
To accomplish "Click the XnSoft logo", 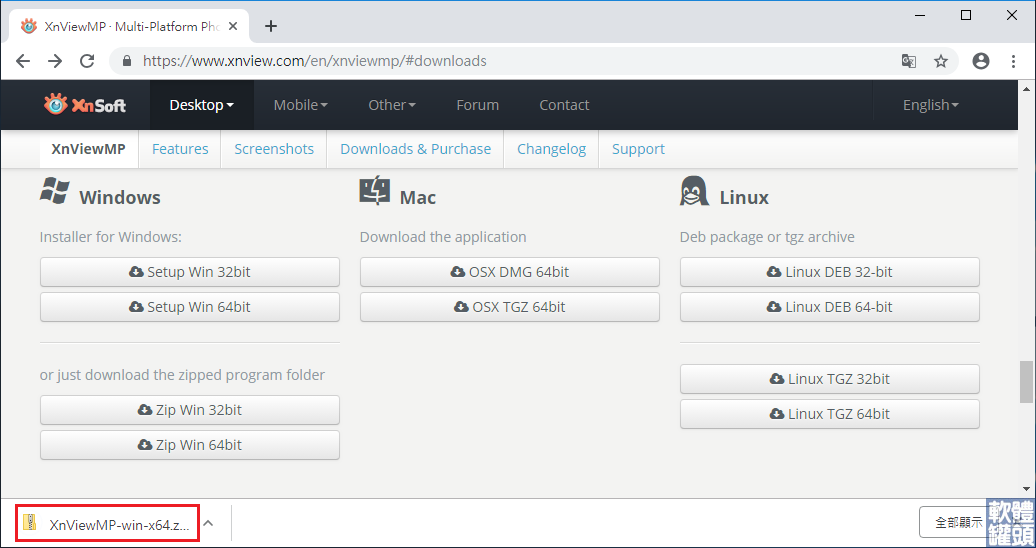I will point(85,104).
